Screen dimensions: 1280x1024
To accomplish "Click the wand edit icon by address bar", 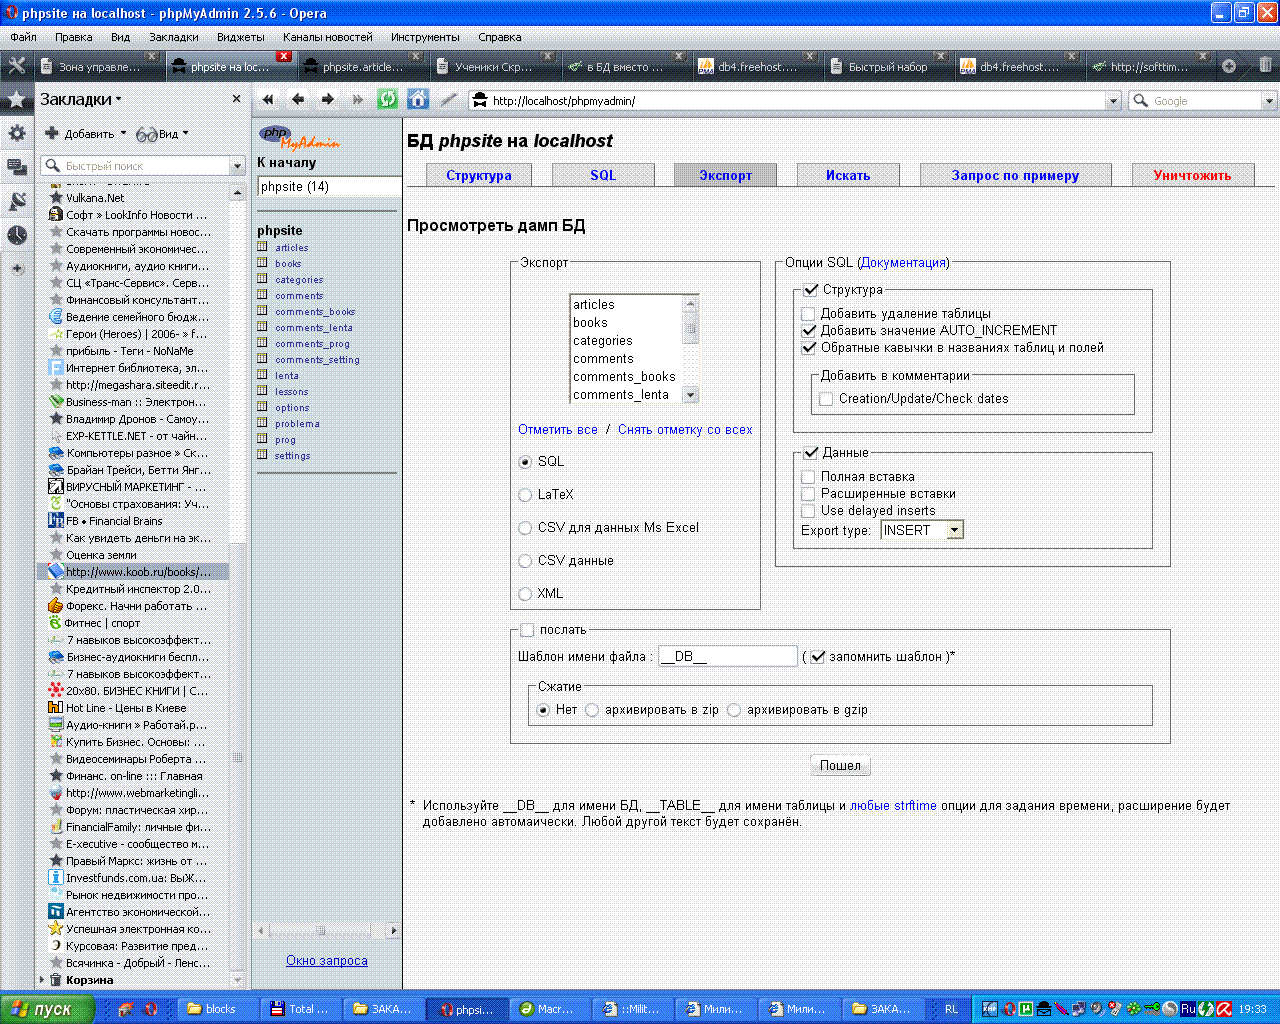I will coord(449,99).
